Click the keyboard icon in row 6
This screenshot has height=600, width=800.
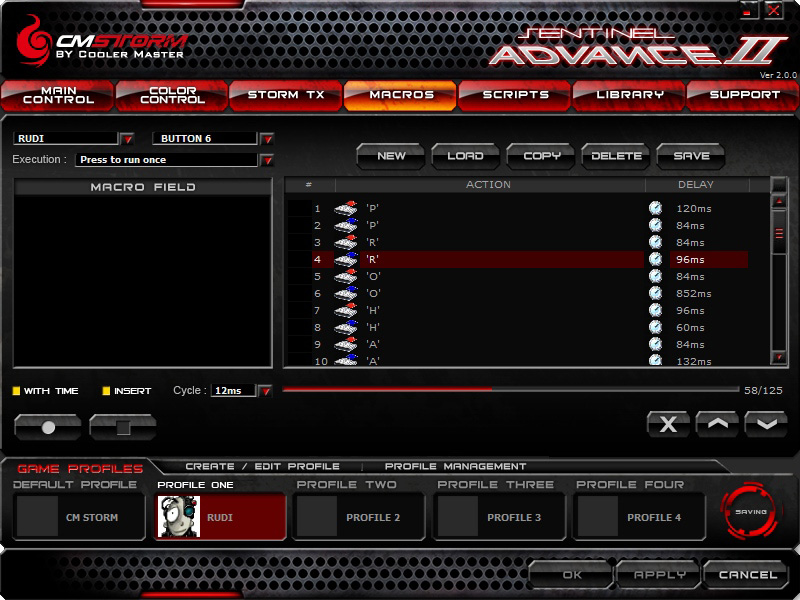[x=346, y=293]
